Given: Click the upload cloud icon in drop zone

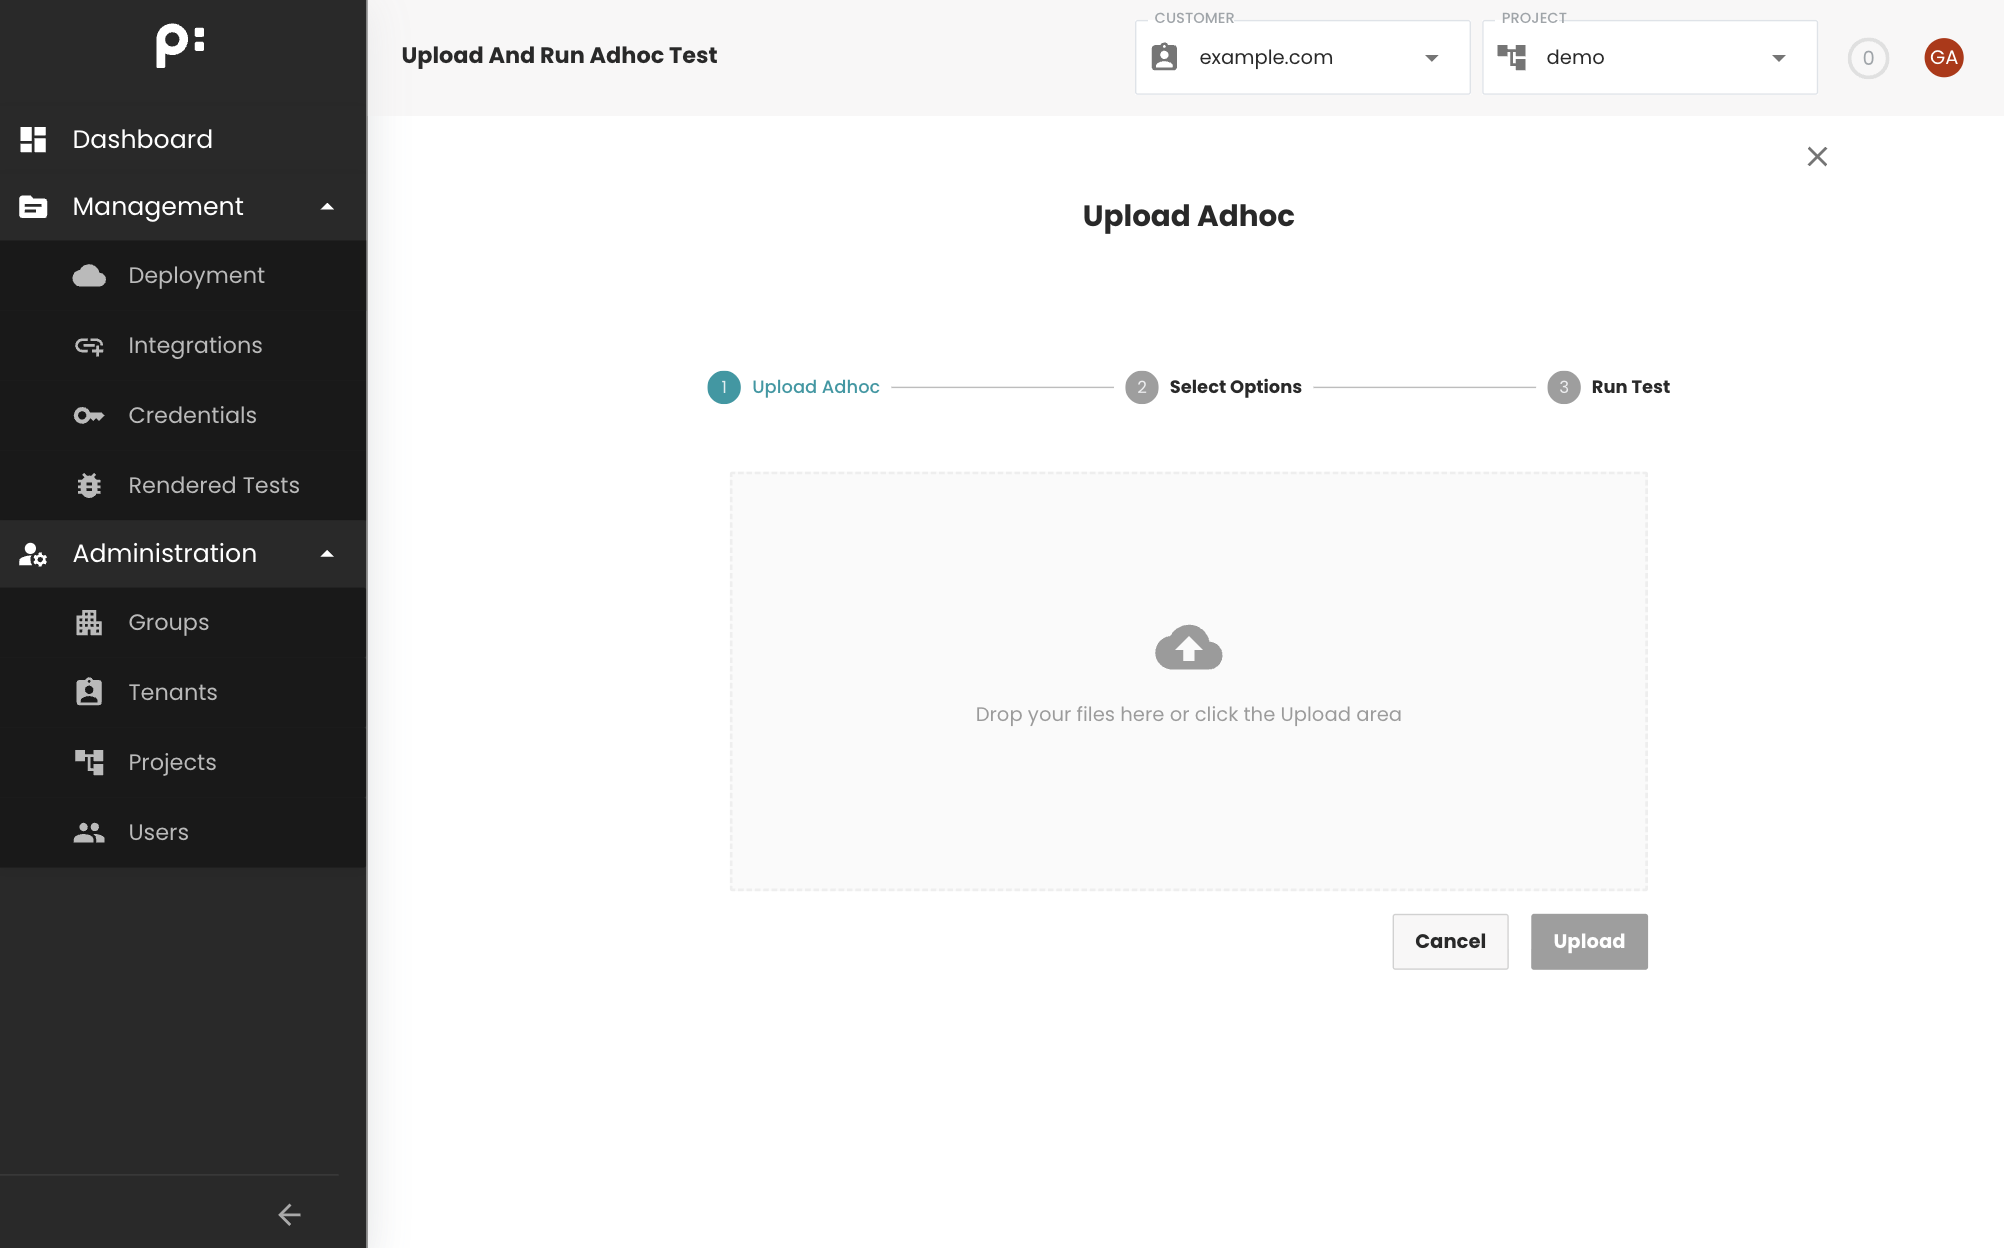Looking at the screenshot, I should click(x=1188, y=648).
